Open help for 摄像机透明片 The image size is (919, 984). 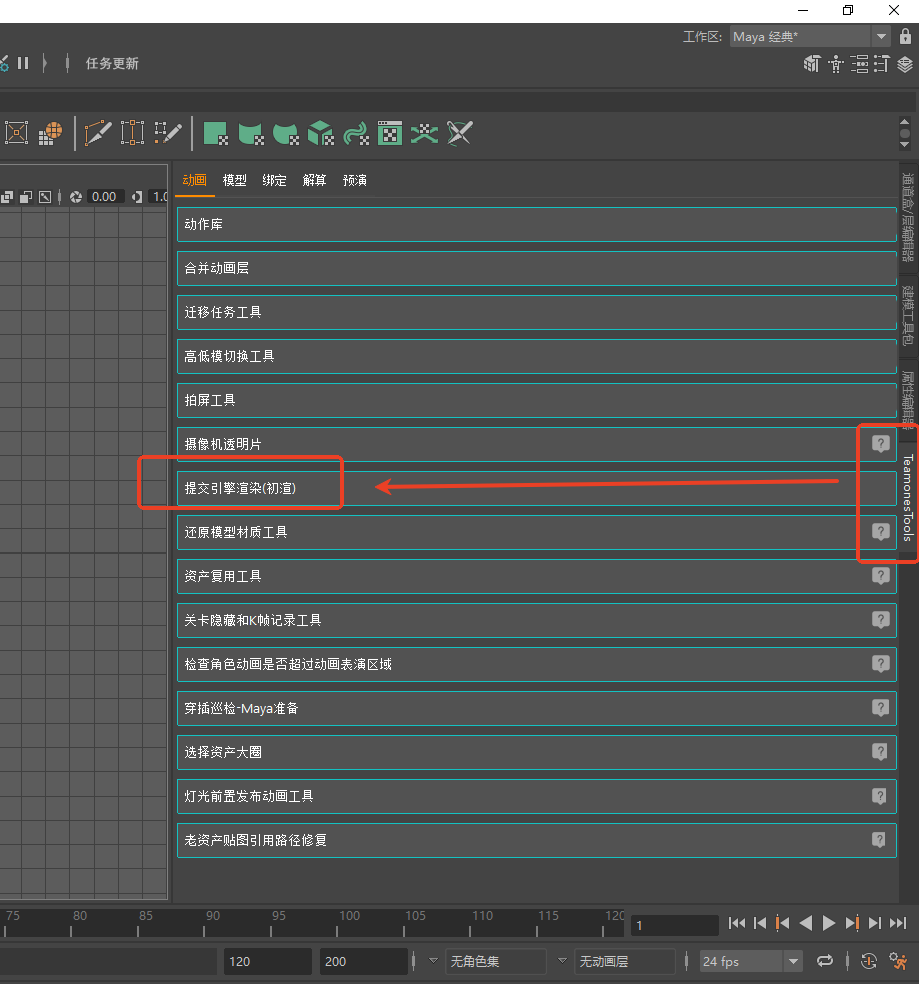tap(880, 444)
